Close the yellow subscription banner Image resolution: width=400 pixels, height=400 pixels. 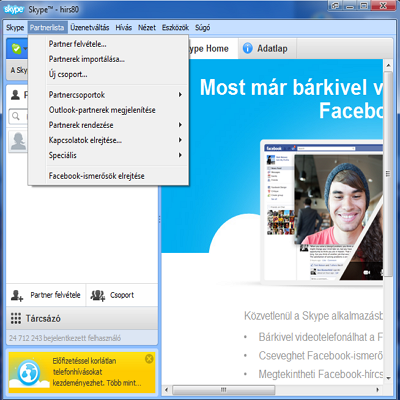click(149, 359)
